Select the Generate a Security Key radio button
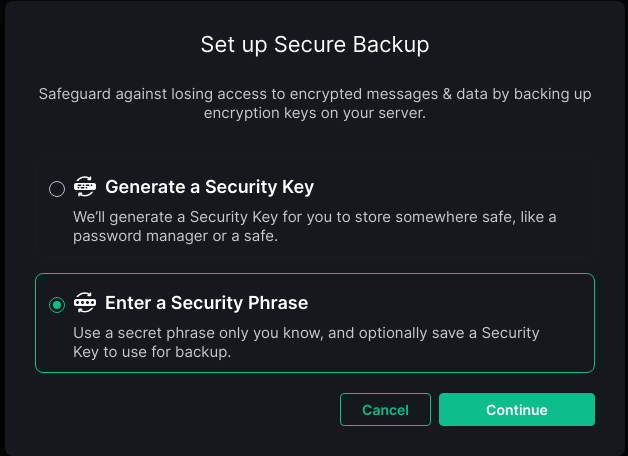 pos(57,188)
